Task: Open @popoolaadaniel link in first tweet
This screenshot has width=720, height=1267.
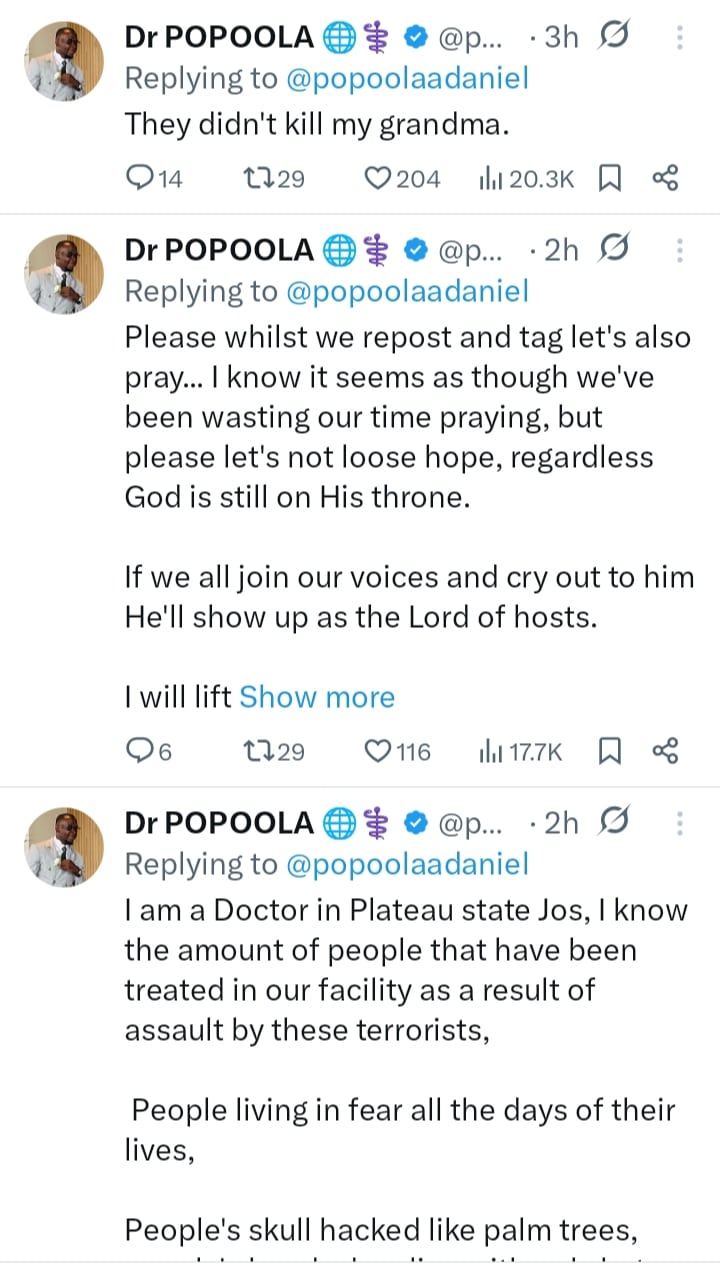Action: coord(406,80)
